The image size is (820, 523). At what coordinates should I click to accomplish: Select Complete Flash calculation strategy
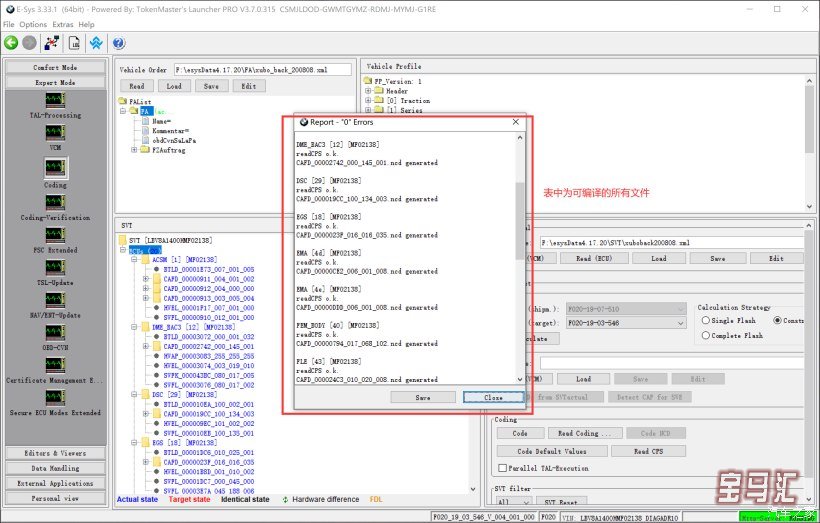705,335
